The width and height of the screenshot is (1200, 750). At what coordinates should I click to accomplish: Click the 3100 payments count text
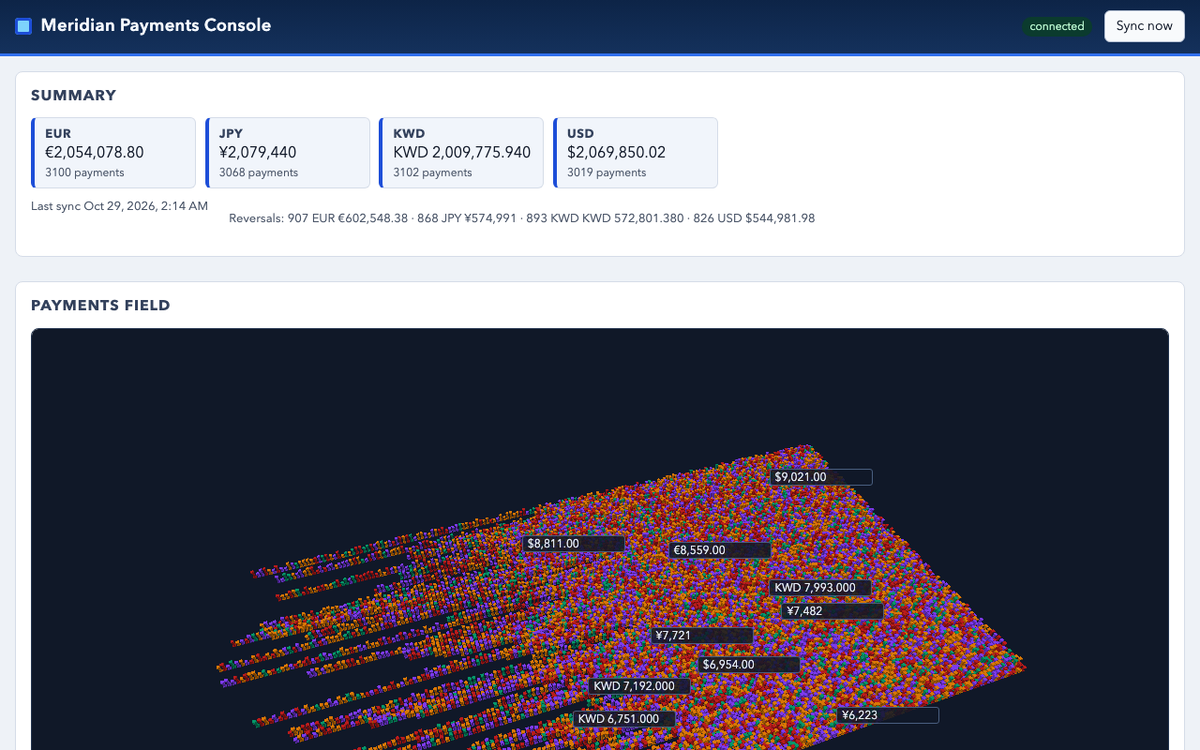(x=85, y=173)
